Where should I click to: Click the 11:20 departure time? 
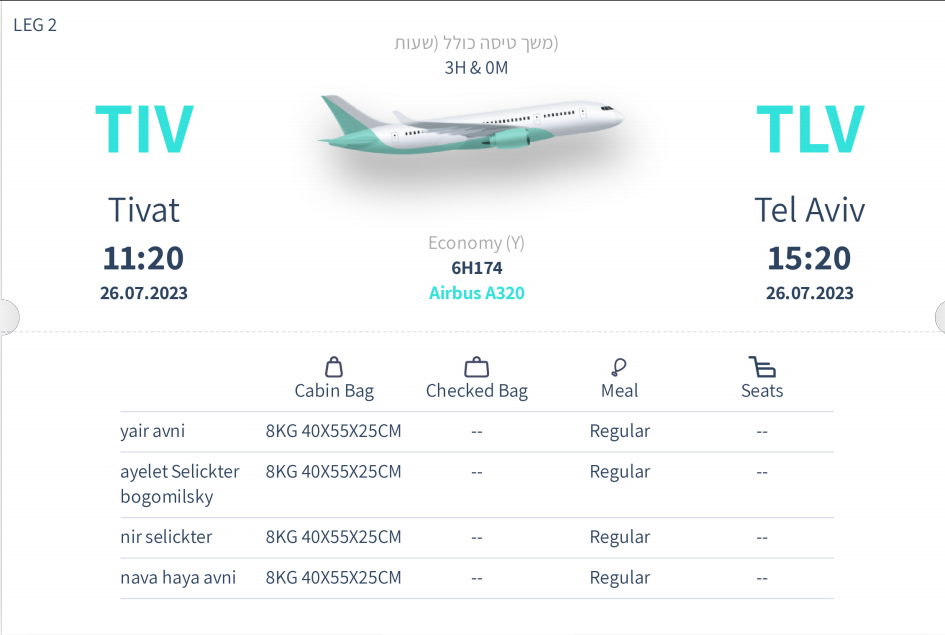point(143,258)
